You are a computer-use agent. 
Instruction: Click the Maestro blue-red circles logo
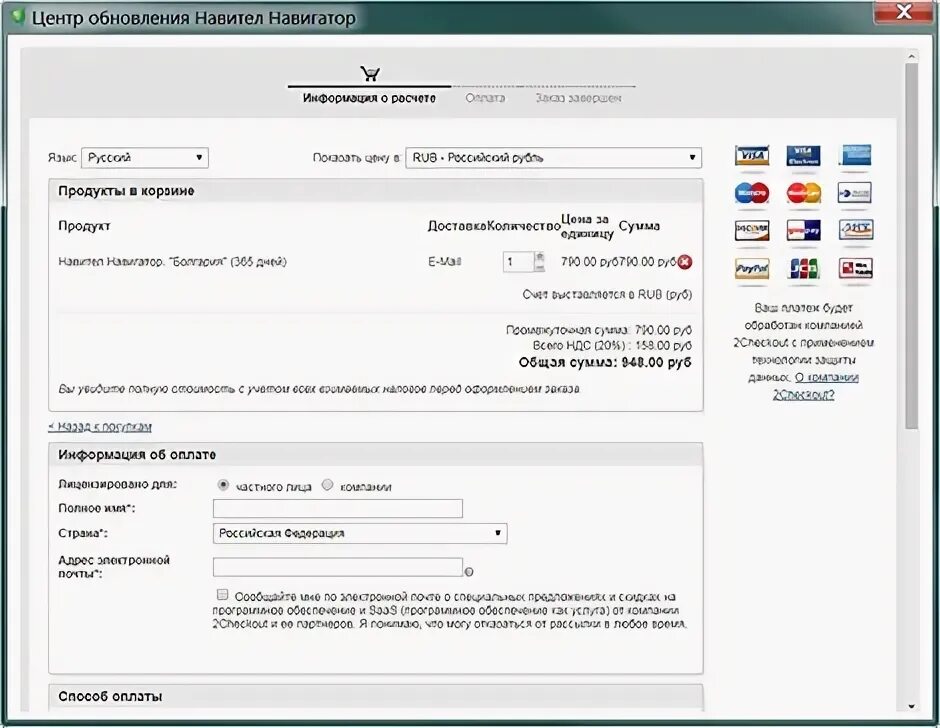(x=752, y=193)
